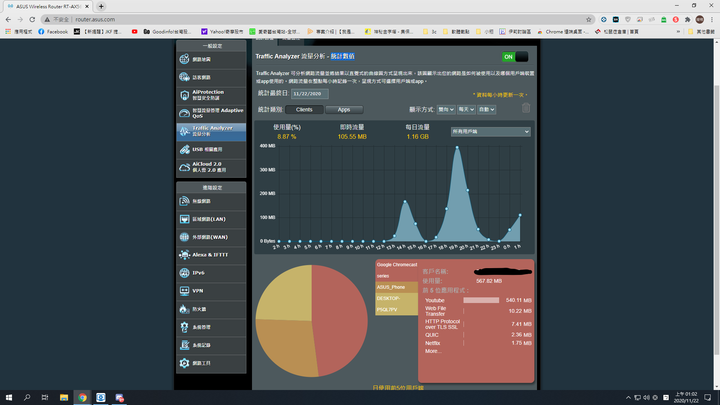Open the LAN settings sidebar item
720x405 pixels.
[211, 219]
